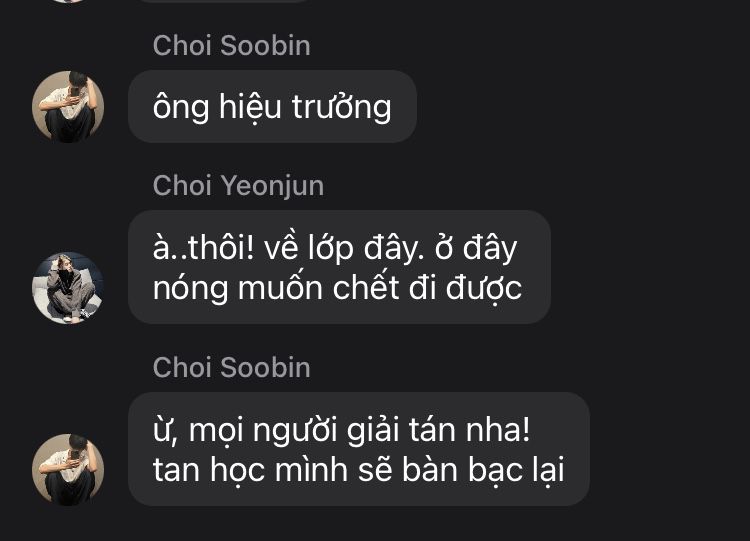Open Soobin's avatar beside the last message
The height and width of the screenshot is (541, 750).
(x=68, y=470)
